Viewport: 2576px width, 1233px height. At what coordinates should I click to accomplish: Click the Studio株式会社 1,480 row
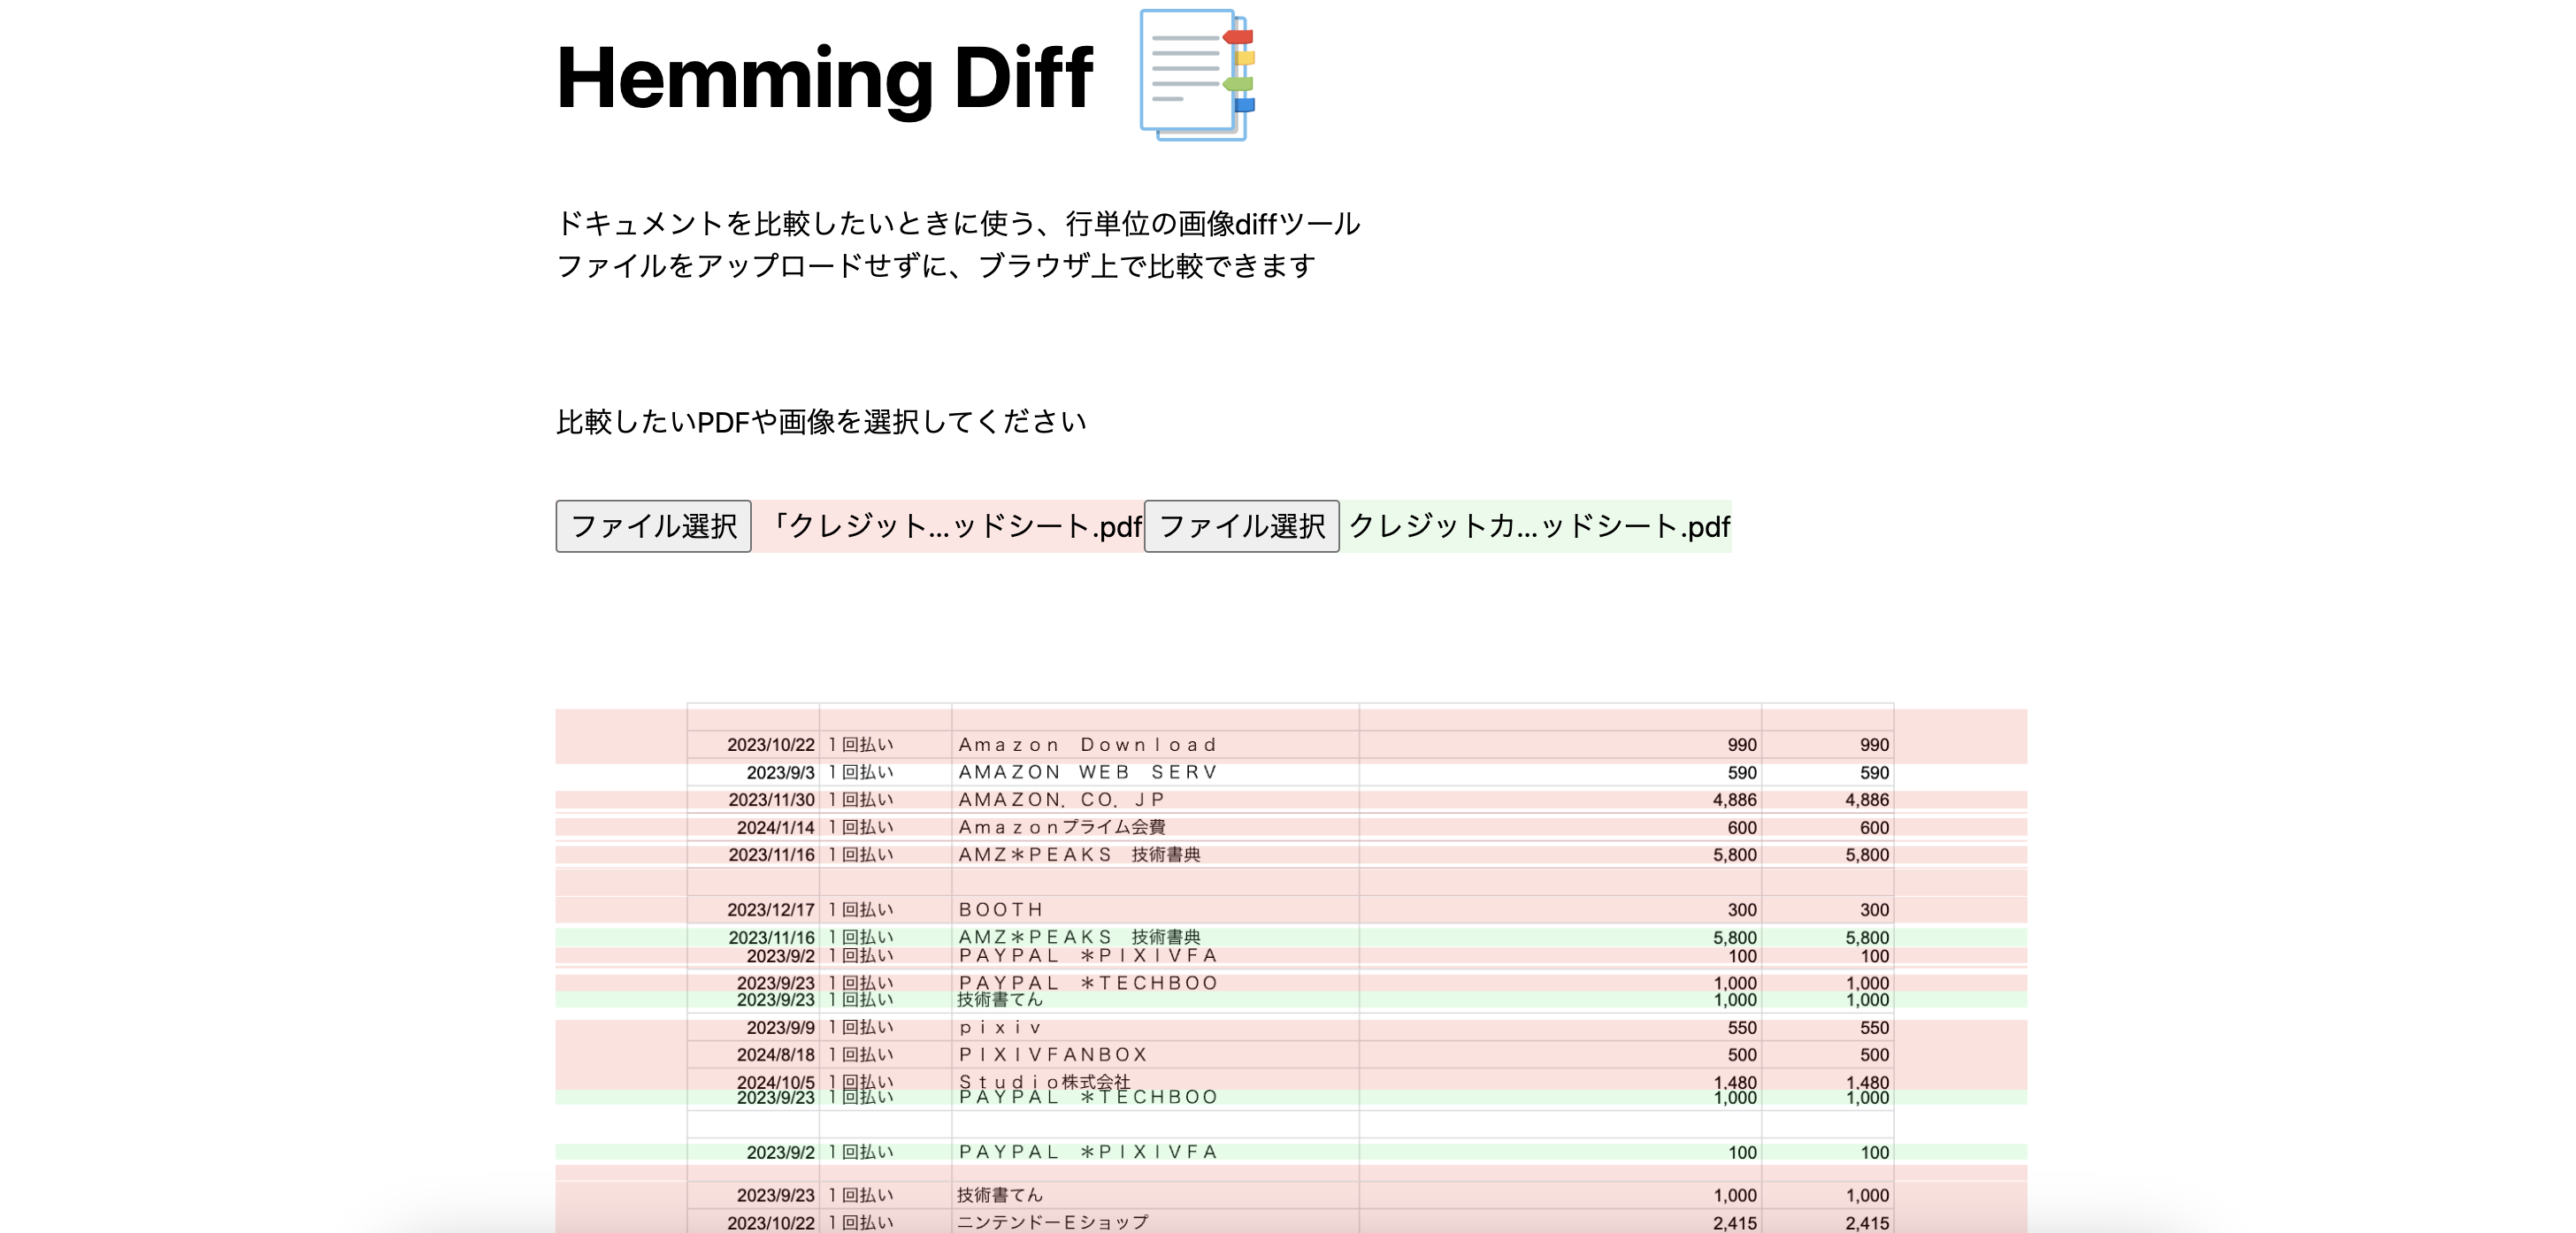(1044, 1080)
